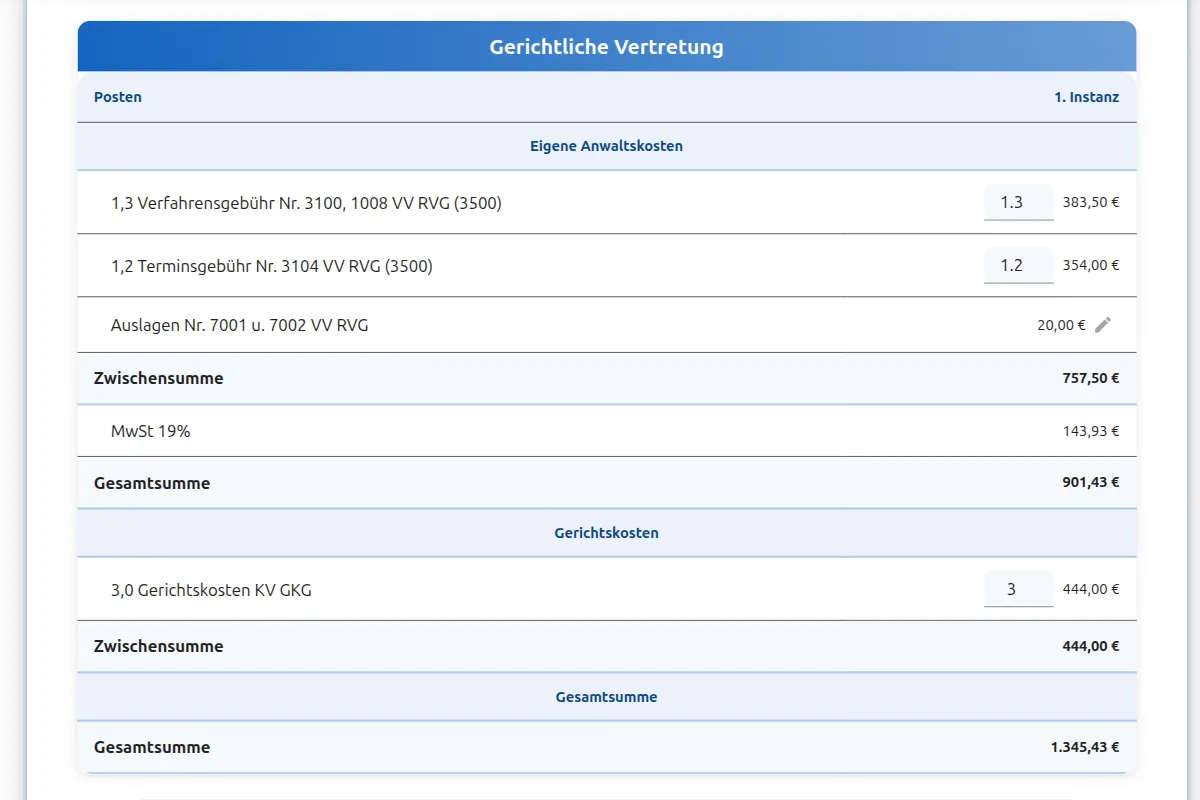Click the Auslagen Nr. 7001 u. 7002 row
1200x800 pixels.
[240, 324]
